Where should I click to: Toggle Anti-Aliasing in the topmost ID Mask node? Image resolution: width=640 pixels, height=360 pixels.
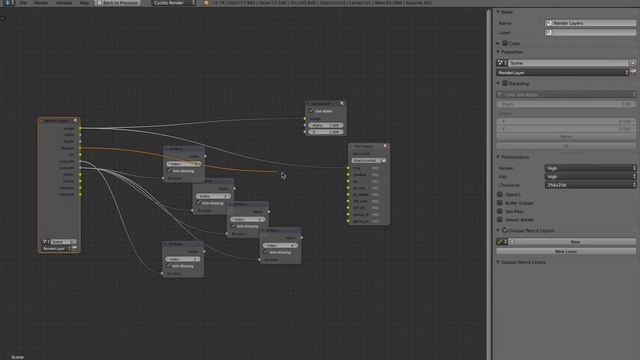[170, 171]
